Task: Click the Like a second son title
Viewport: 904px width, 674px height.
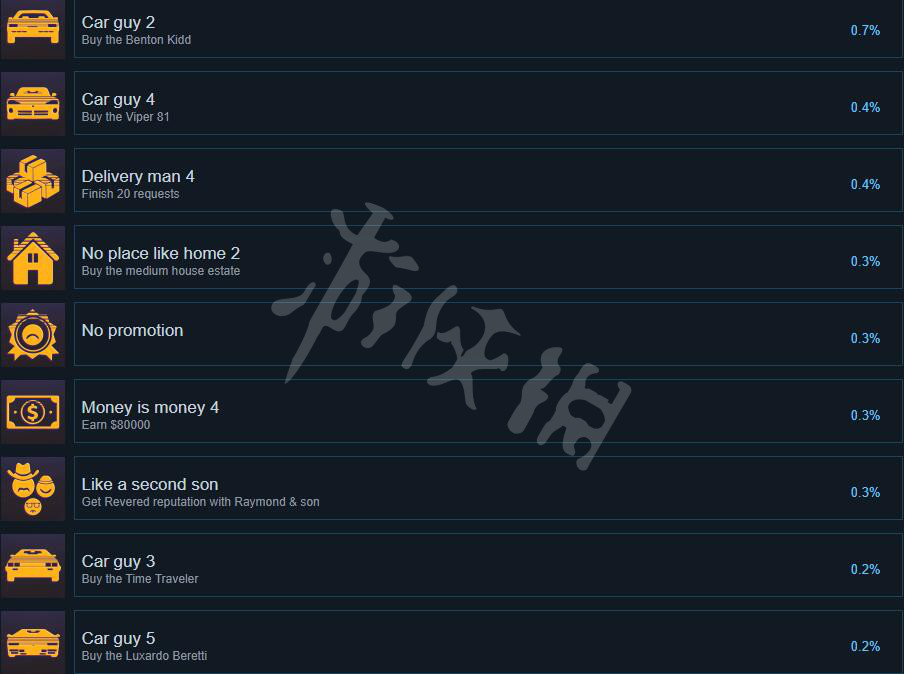Action: click(x=150, y=484)
